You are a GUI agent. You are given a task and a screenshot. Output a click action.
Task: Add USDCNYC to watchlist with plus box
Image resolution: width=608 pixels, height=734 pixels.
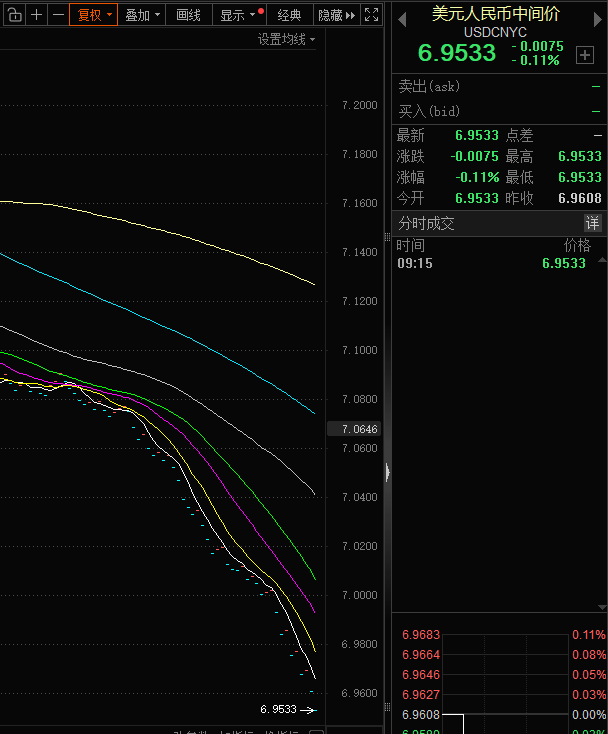[x=585, y=55]
